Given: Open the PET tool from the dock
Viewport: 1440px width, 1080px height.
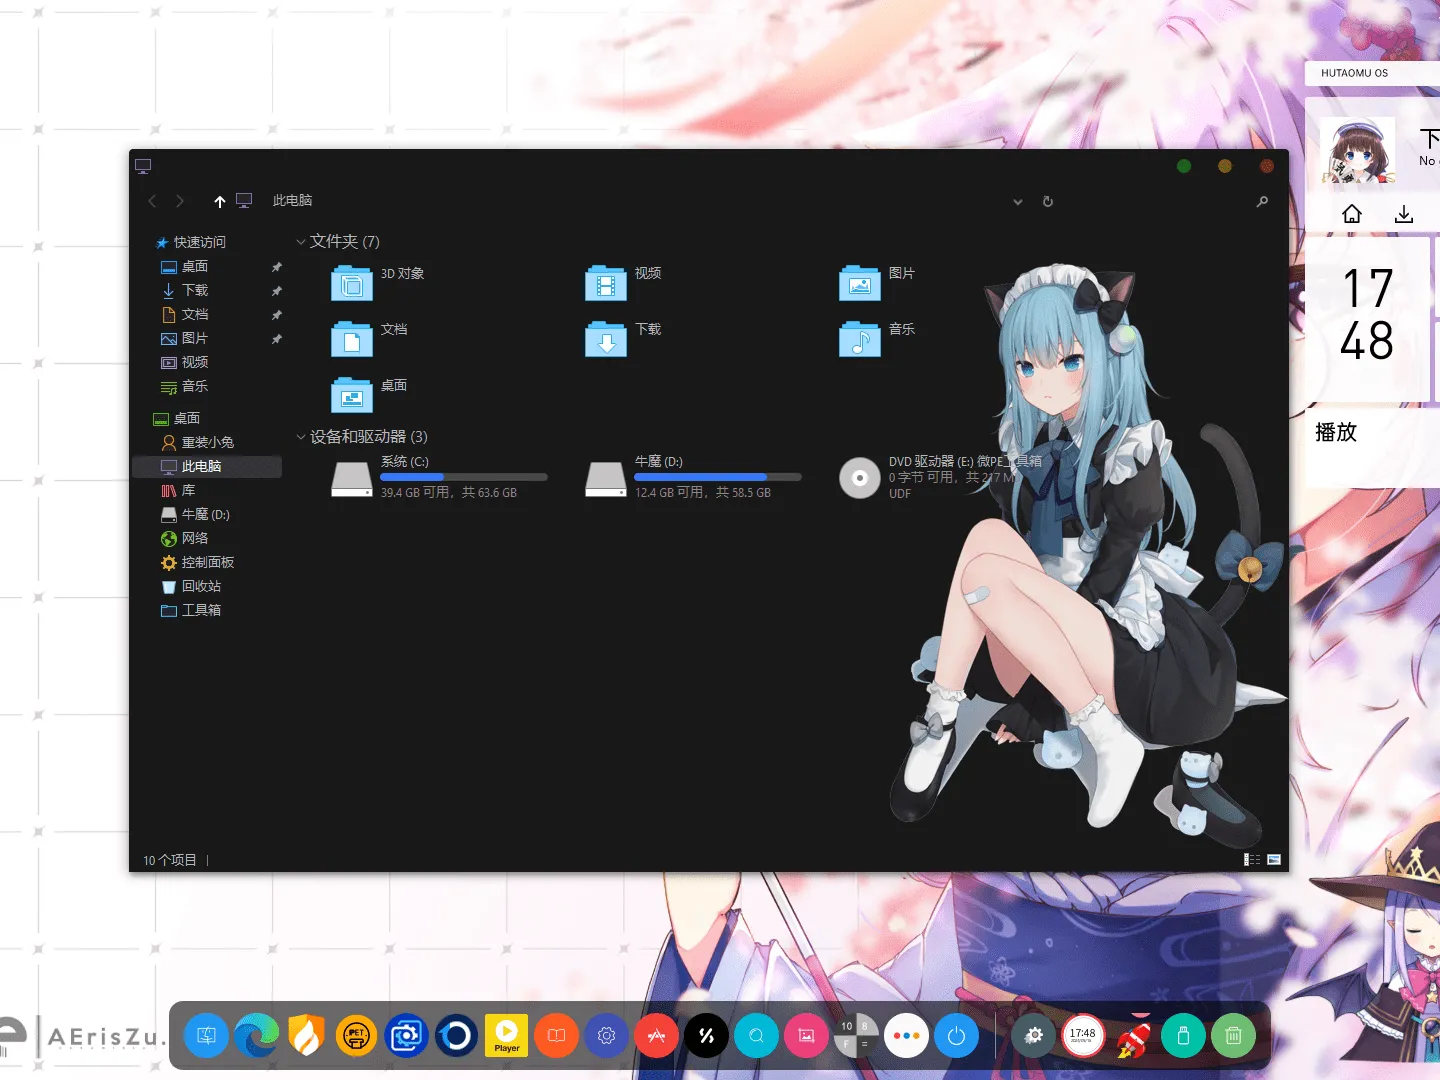Looking at the screenshot, I should tap(356, 1036).
